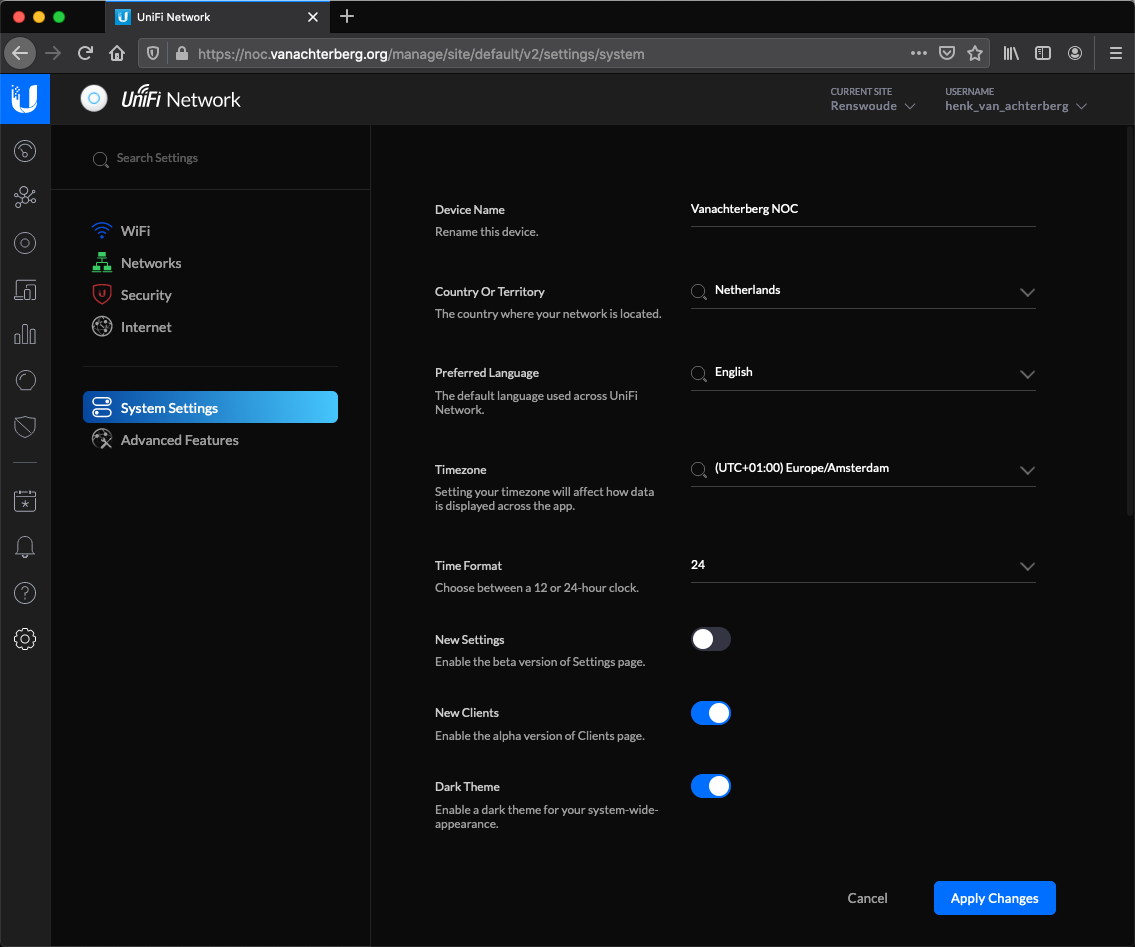
Task: Enable the New Settings beta toggle
Action: [711, 639]
